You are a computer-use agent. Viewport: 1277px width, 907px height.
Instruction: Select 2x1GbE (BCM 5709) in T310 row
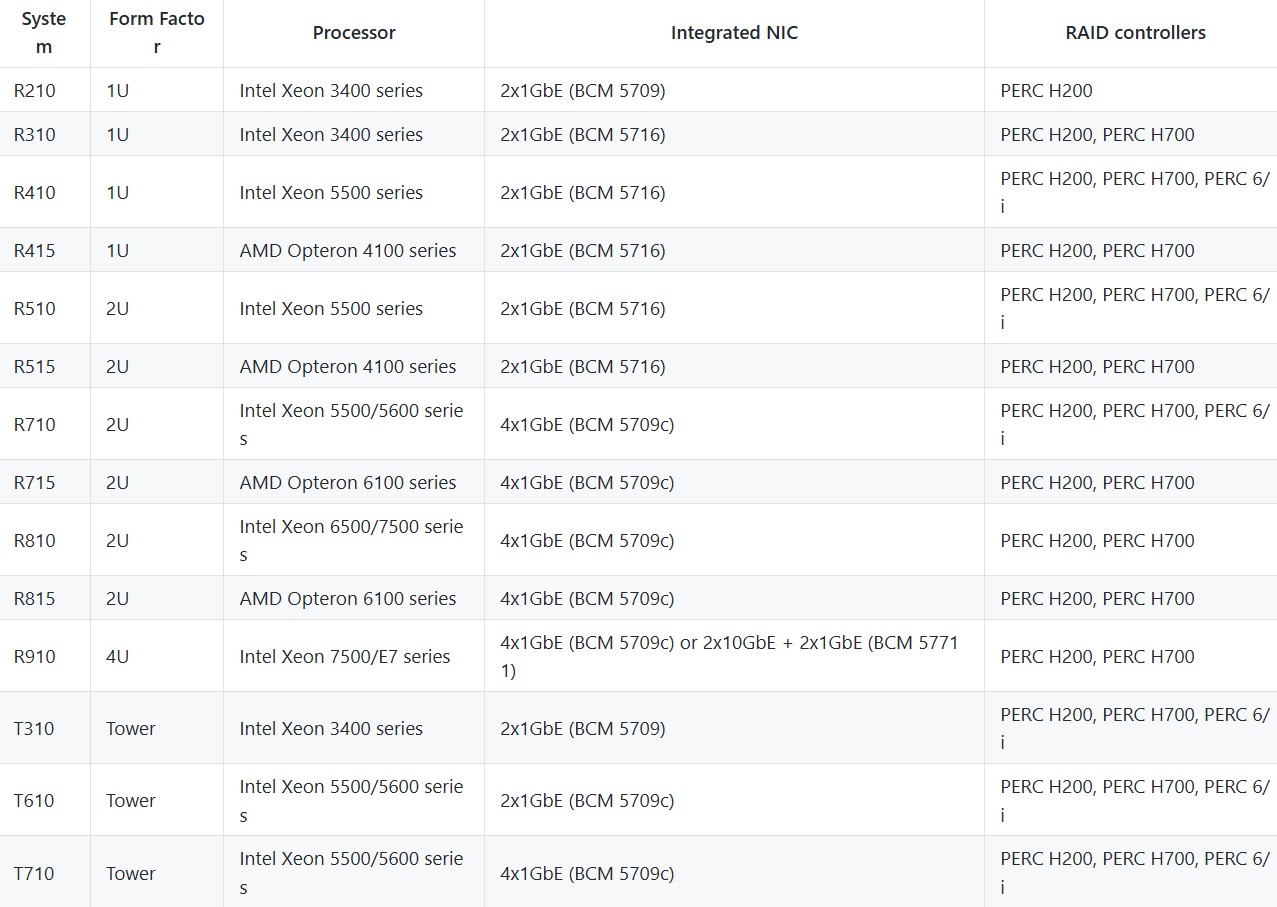click(x=734, y=728)
